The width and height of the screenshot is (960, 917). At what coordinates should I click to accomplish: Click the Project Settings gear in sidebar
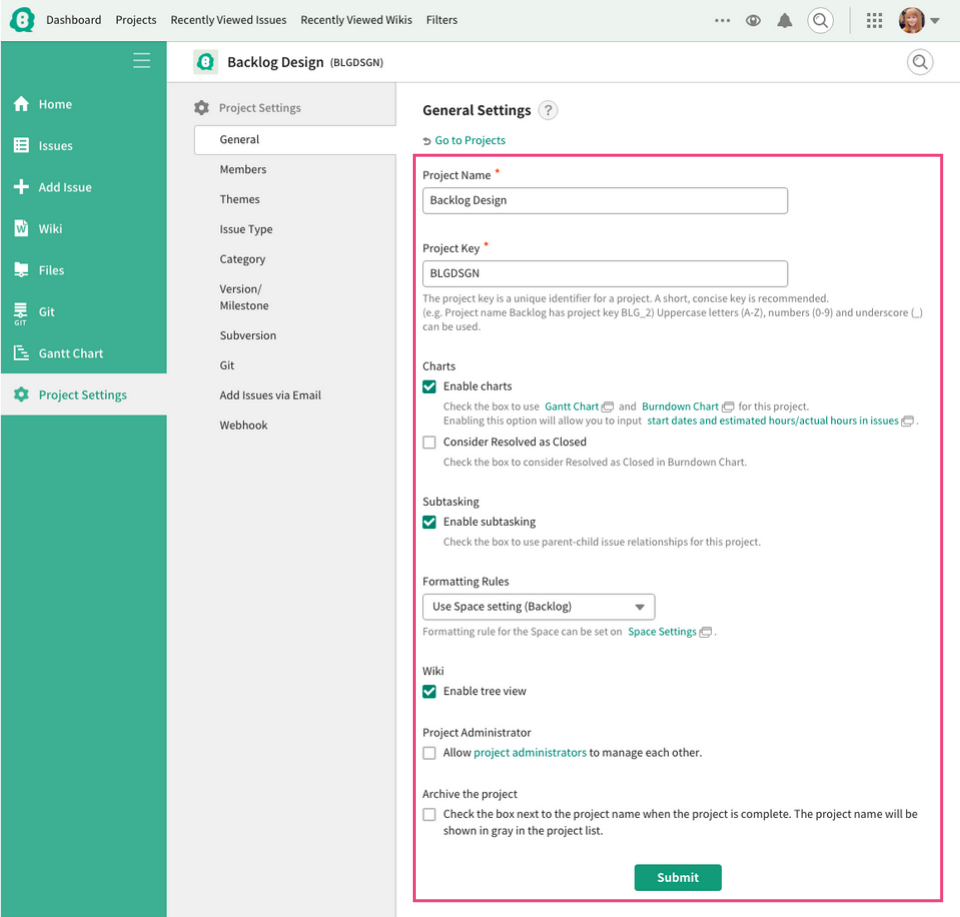pos(21,395)
